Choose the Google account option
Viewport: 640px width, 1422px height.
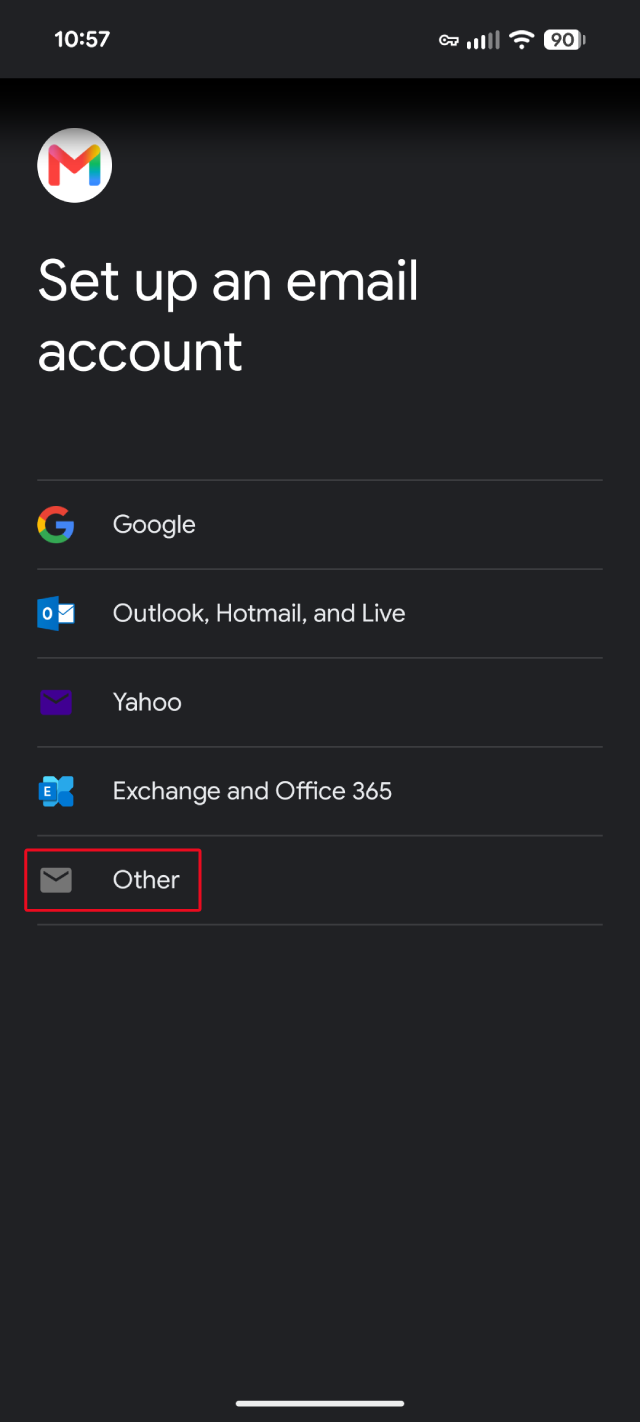[320, 525]
